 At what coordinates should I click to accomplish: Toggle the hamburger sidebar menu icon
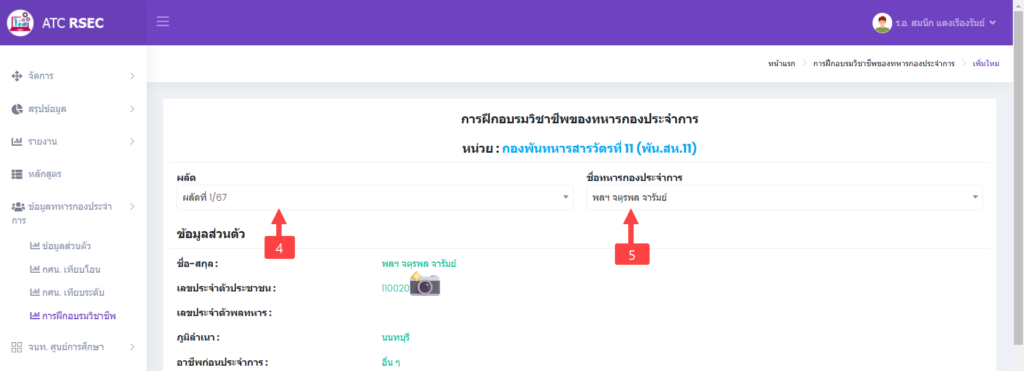(163, 22)
